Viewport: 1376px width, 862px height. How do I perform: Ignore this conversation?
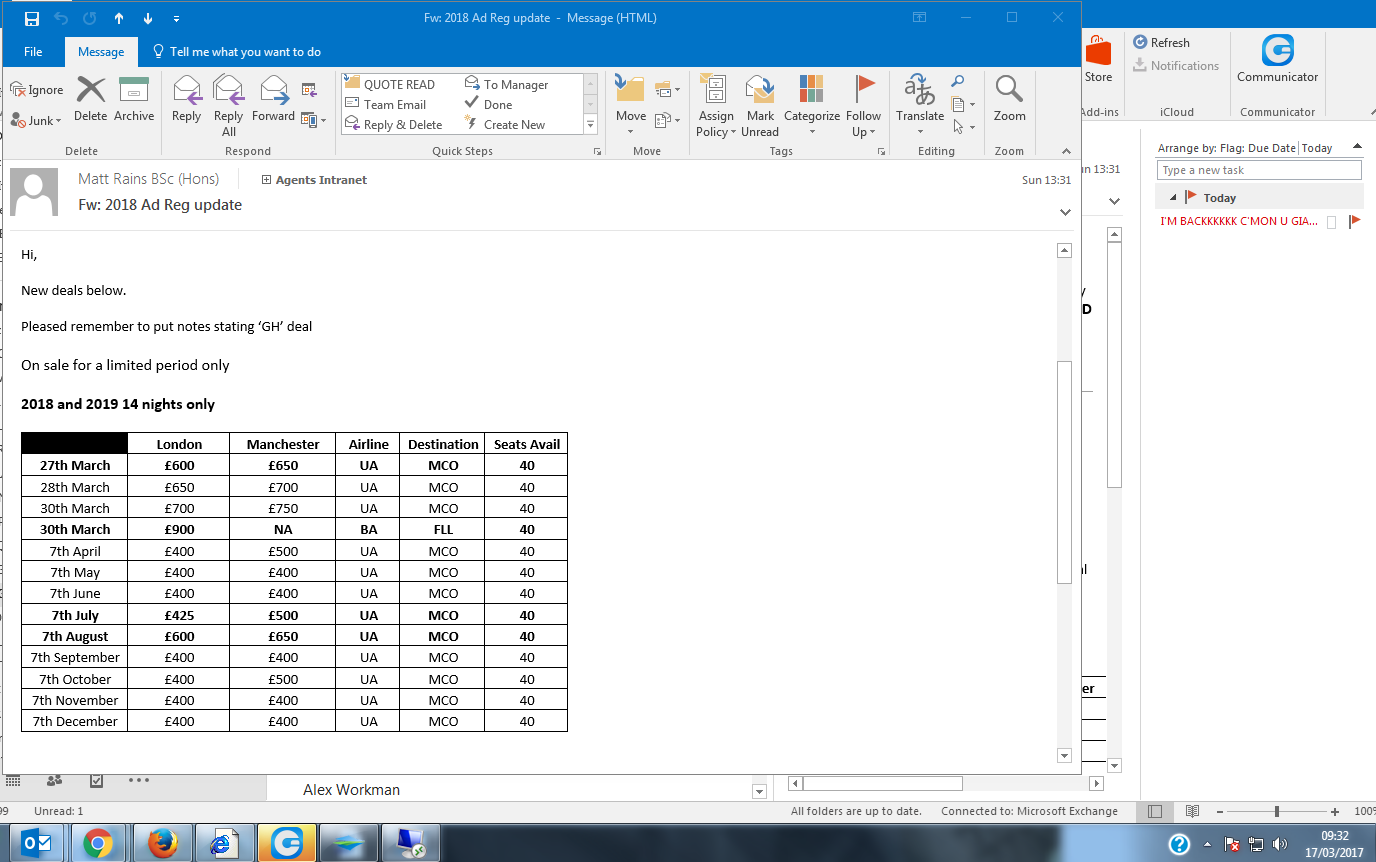click(37, 90)
